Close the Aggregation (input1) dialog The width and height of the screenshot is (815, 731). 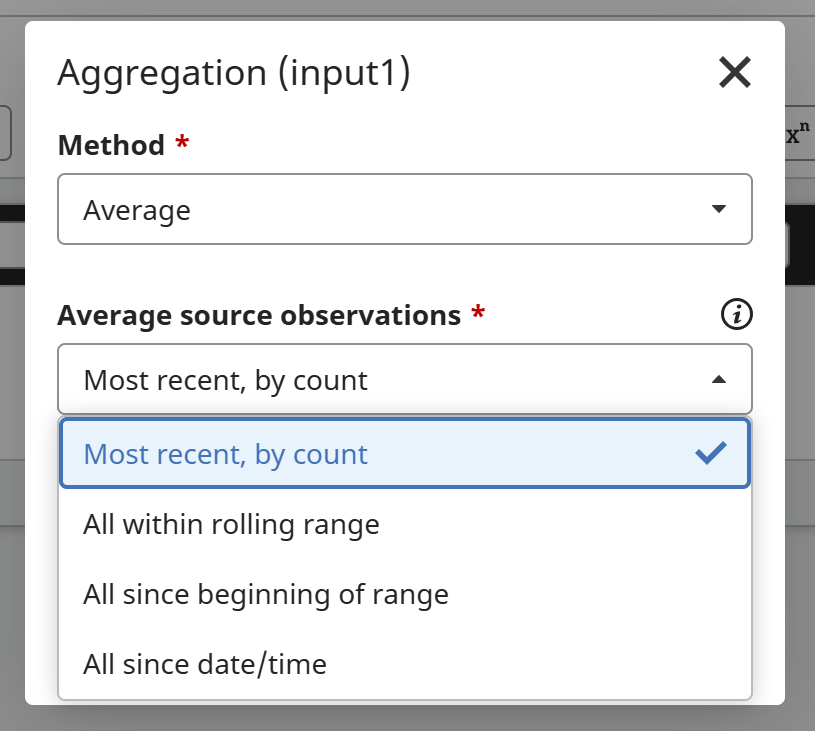[x=734, y=72]
